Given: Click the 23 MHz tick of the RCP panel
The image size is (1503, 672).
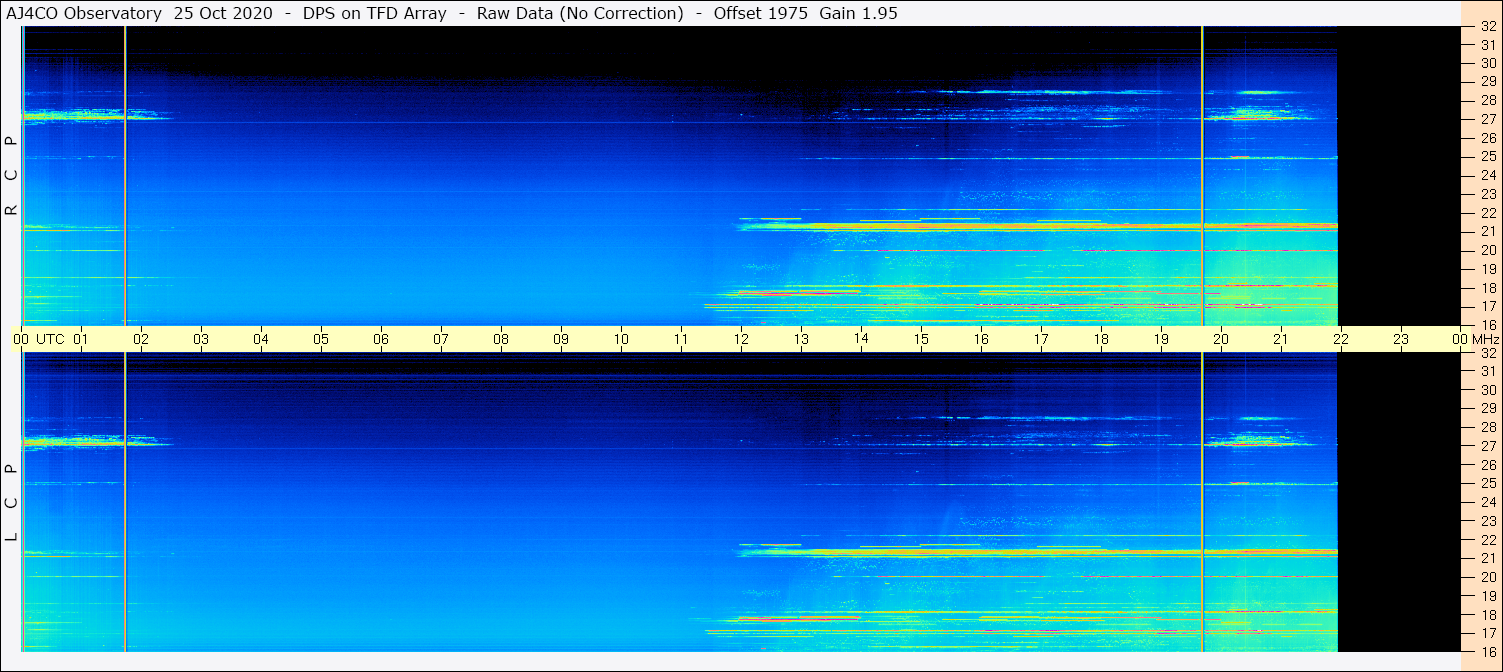Looking at the screenshot, I should point(1487,194).
